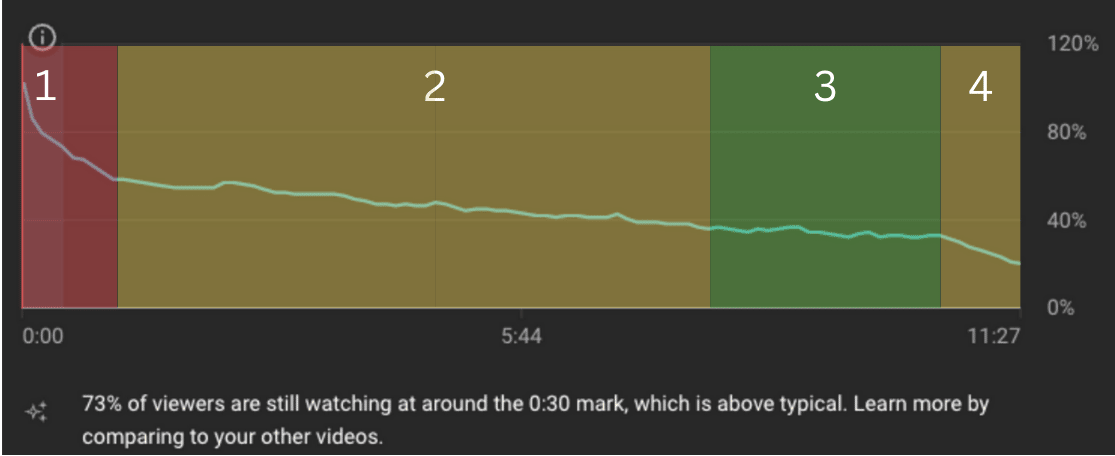This screenshot has height=456, width=1115.
Task: Click the number 2 label
Action: pos(434,87)
